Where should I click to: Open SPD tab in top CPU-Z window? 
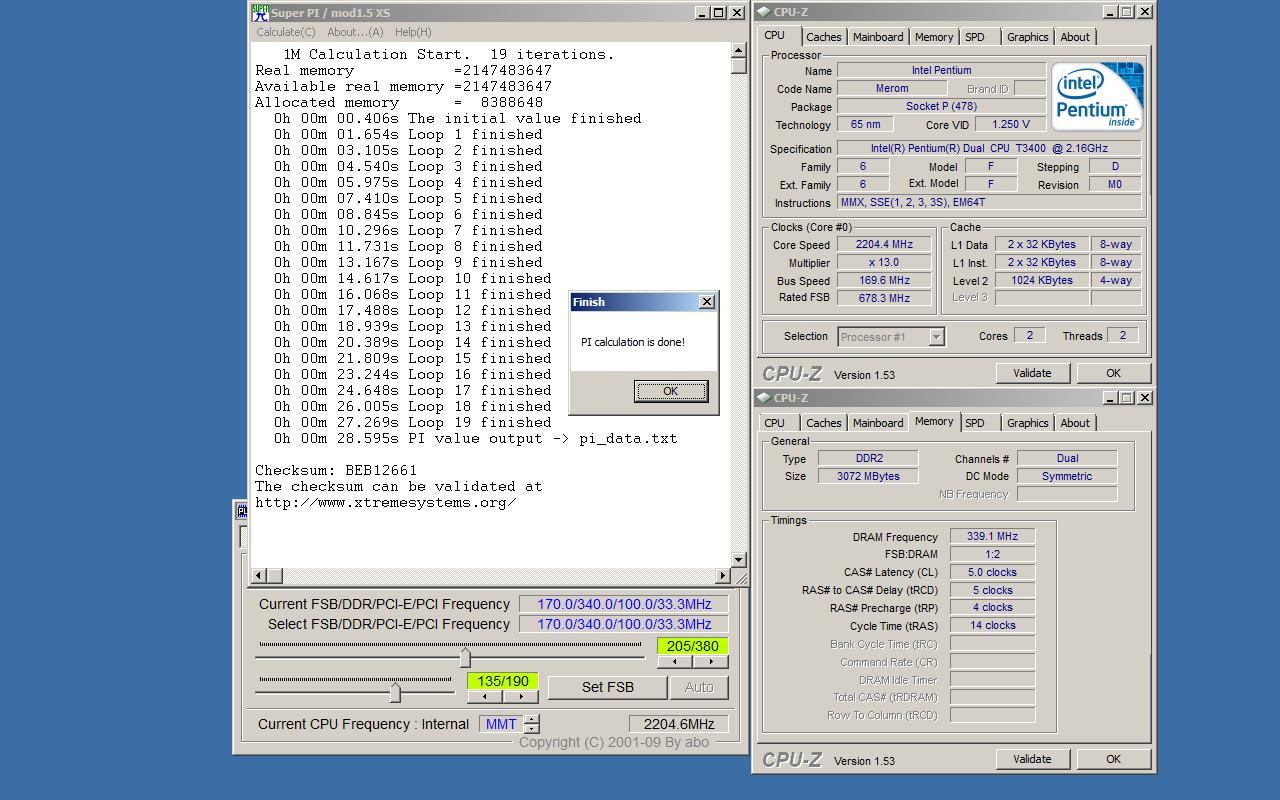coord(975,37)
